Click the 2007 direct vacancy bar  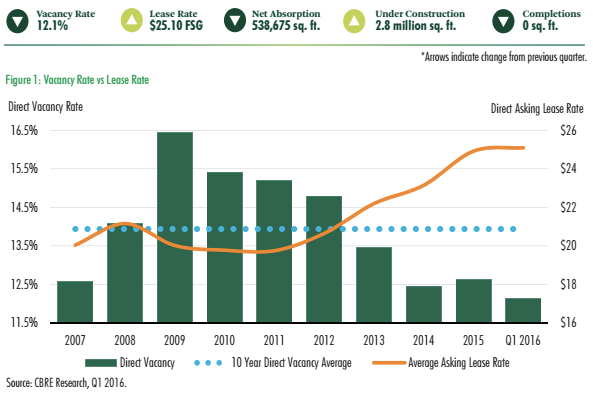(x=75, y=302)
